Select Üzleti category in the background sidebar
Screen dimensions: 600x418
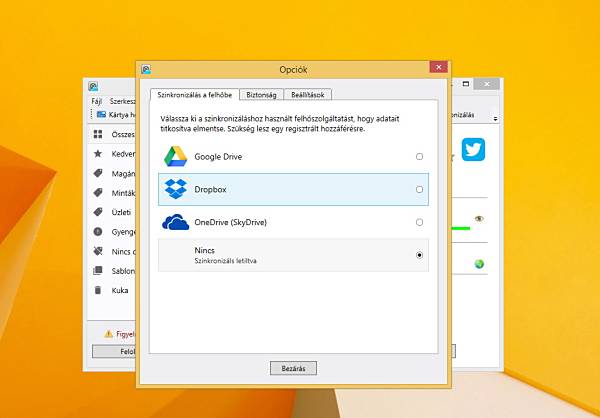pos(112,212)
